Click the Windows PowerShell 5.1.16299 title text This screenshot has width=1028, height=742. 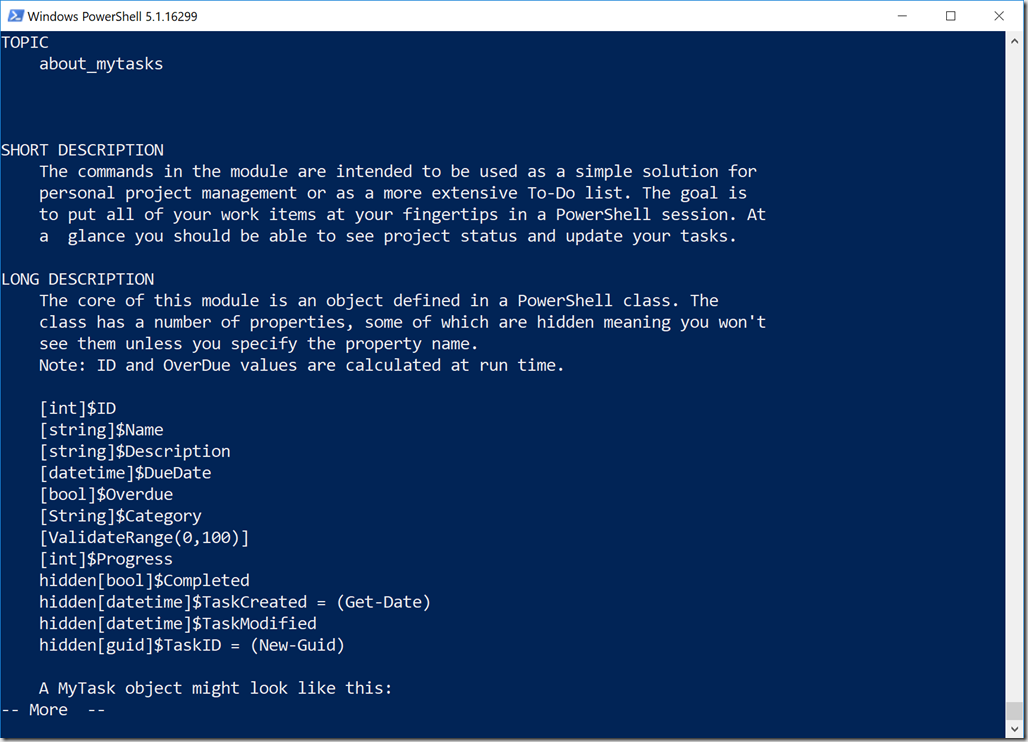coord(112,16)
